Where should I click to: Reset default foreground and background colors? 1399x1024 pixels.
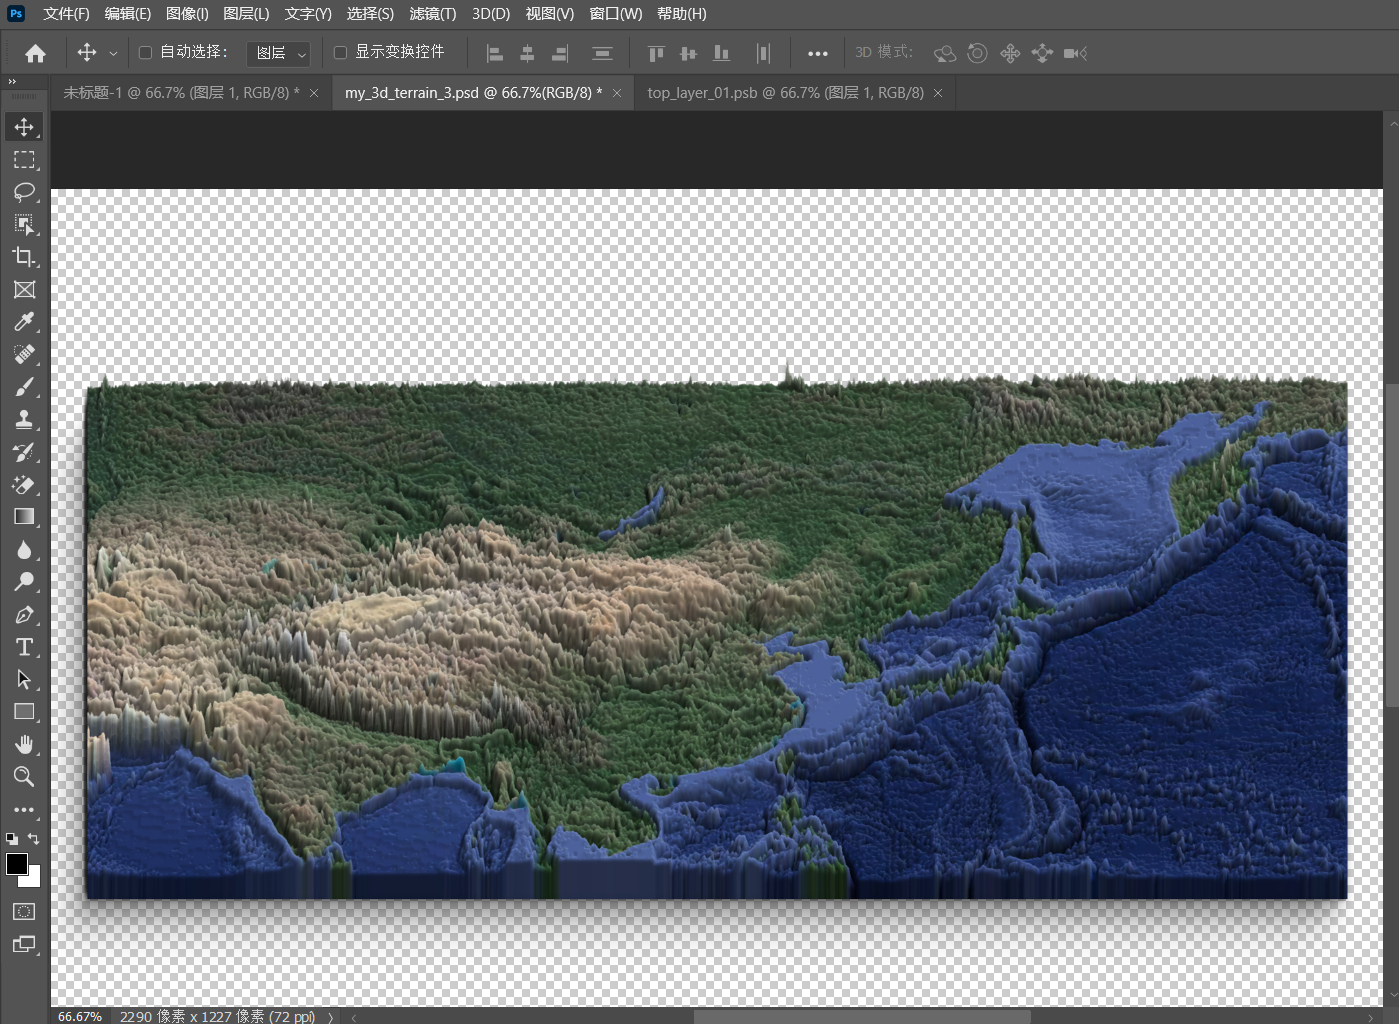(12, 839)
